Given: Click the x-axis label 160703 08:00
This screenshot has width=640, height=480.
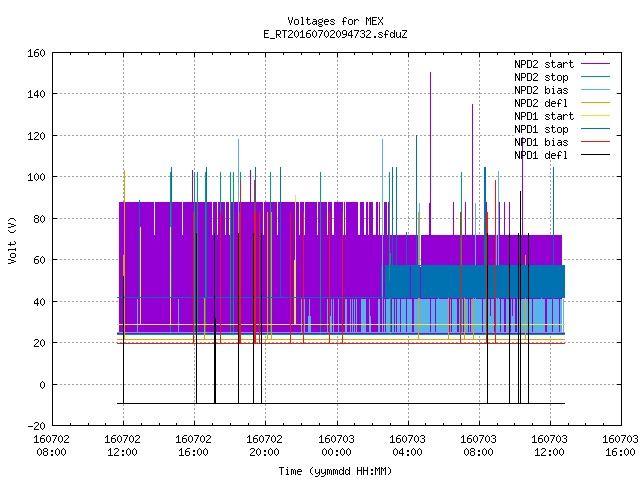Looking at the screenshot, I should click(x=478, y=446).
